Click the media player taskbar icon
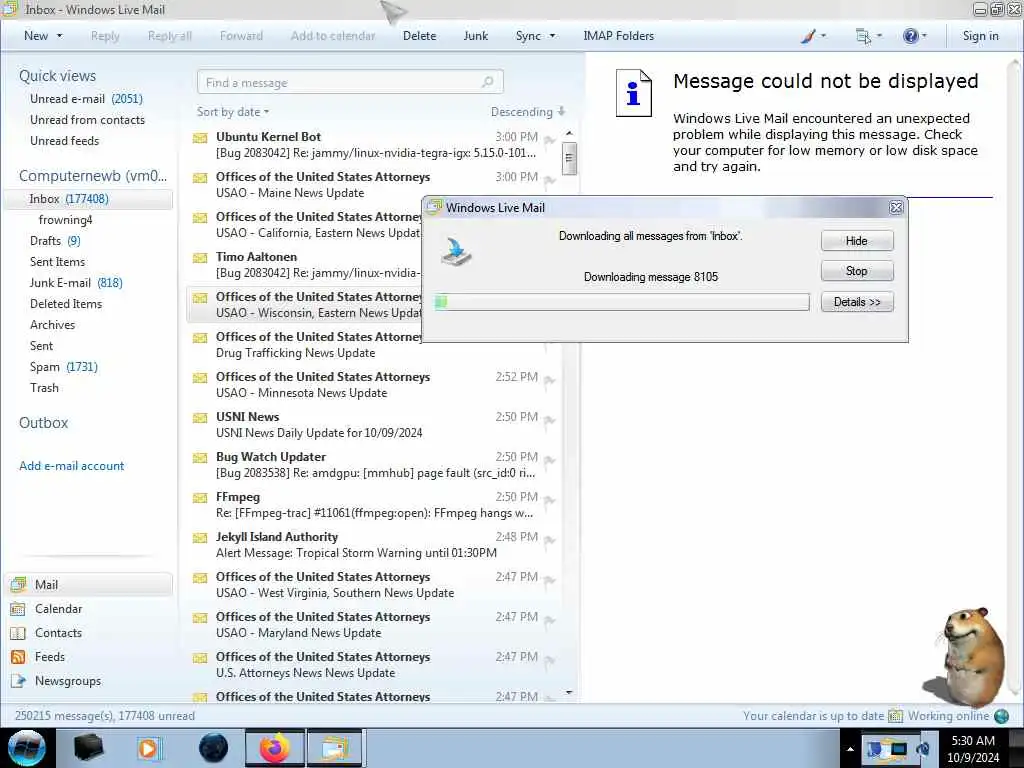The image size is (1024, 768). pyautogui.click(x=149, y=748)
